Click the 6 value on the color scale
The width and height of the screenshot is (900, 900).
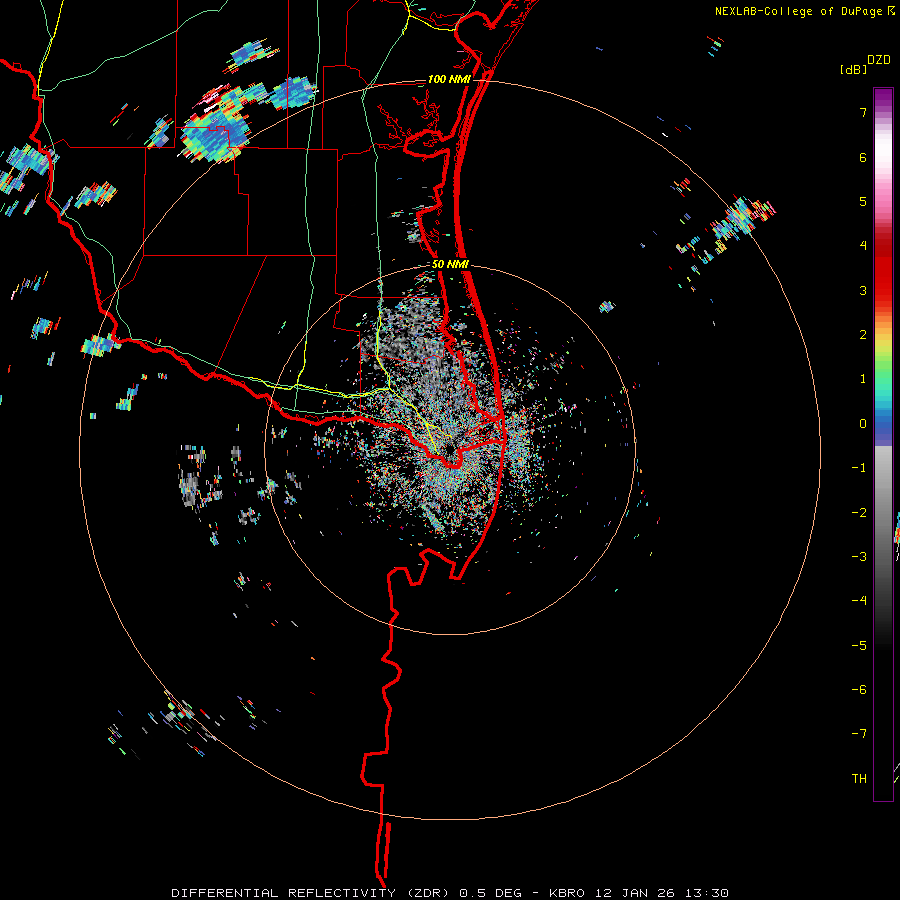(x=863, y=157)
